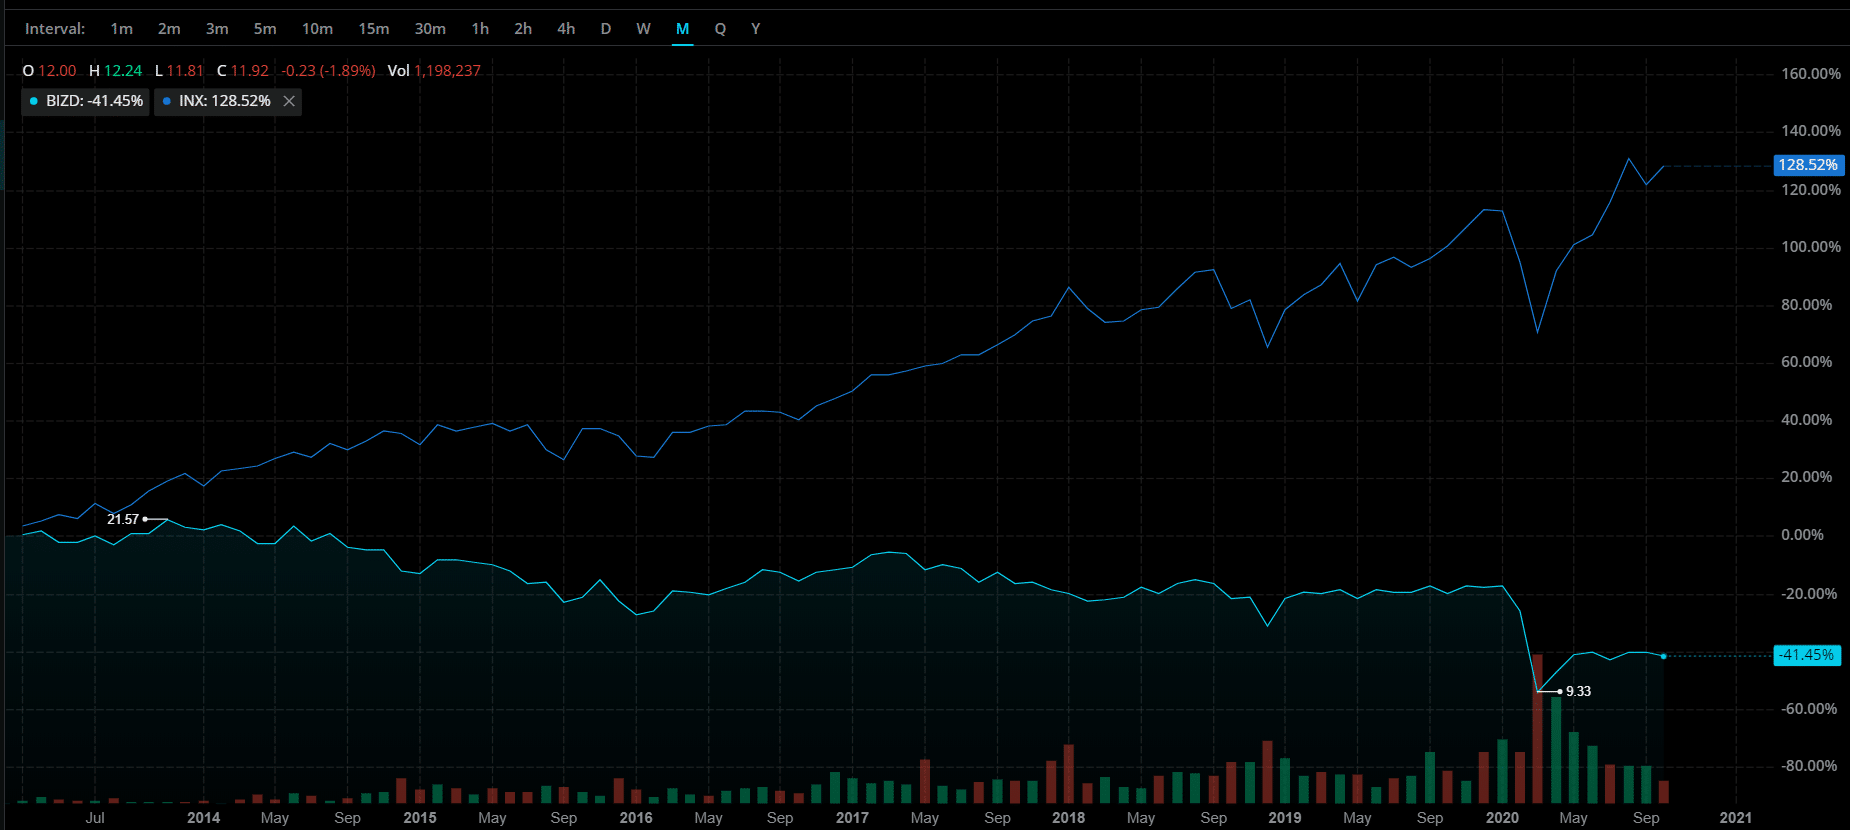Switch to the monthly (M) interval
1850x830 pixels.
click(x=683, y=29)
